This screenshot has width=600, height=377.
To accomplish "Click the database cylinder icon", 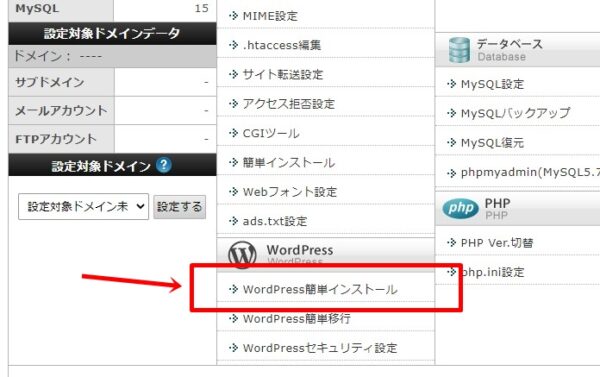I will pos(459,50).
